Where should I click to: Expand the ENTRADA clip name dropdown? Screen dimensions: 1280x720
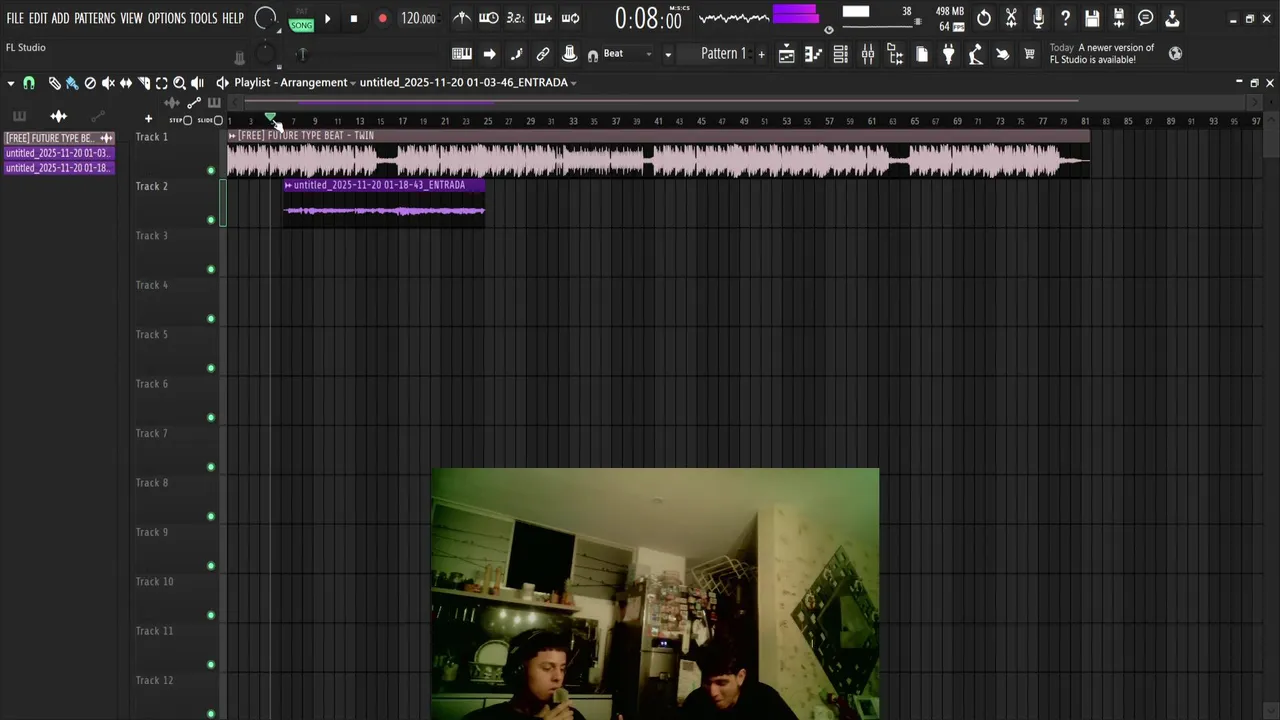point(573,83)
